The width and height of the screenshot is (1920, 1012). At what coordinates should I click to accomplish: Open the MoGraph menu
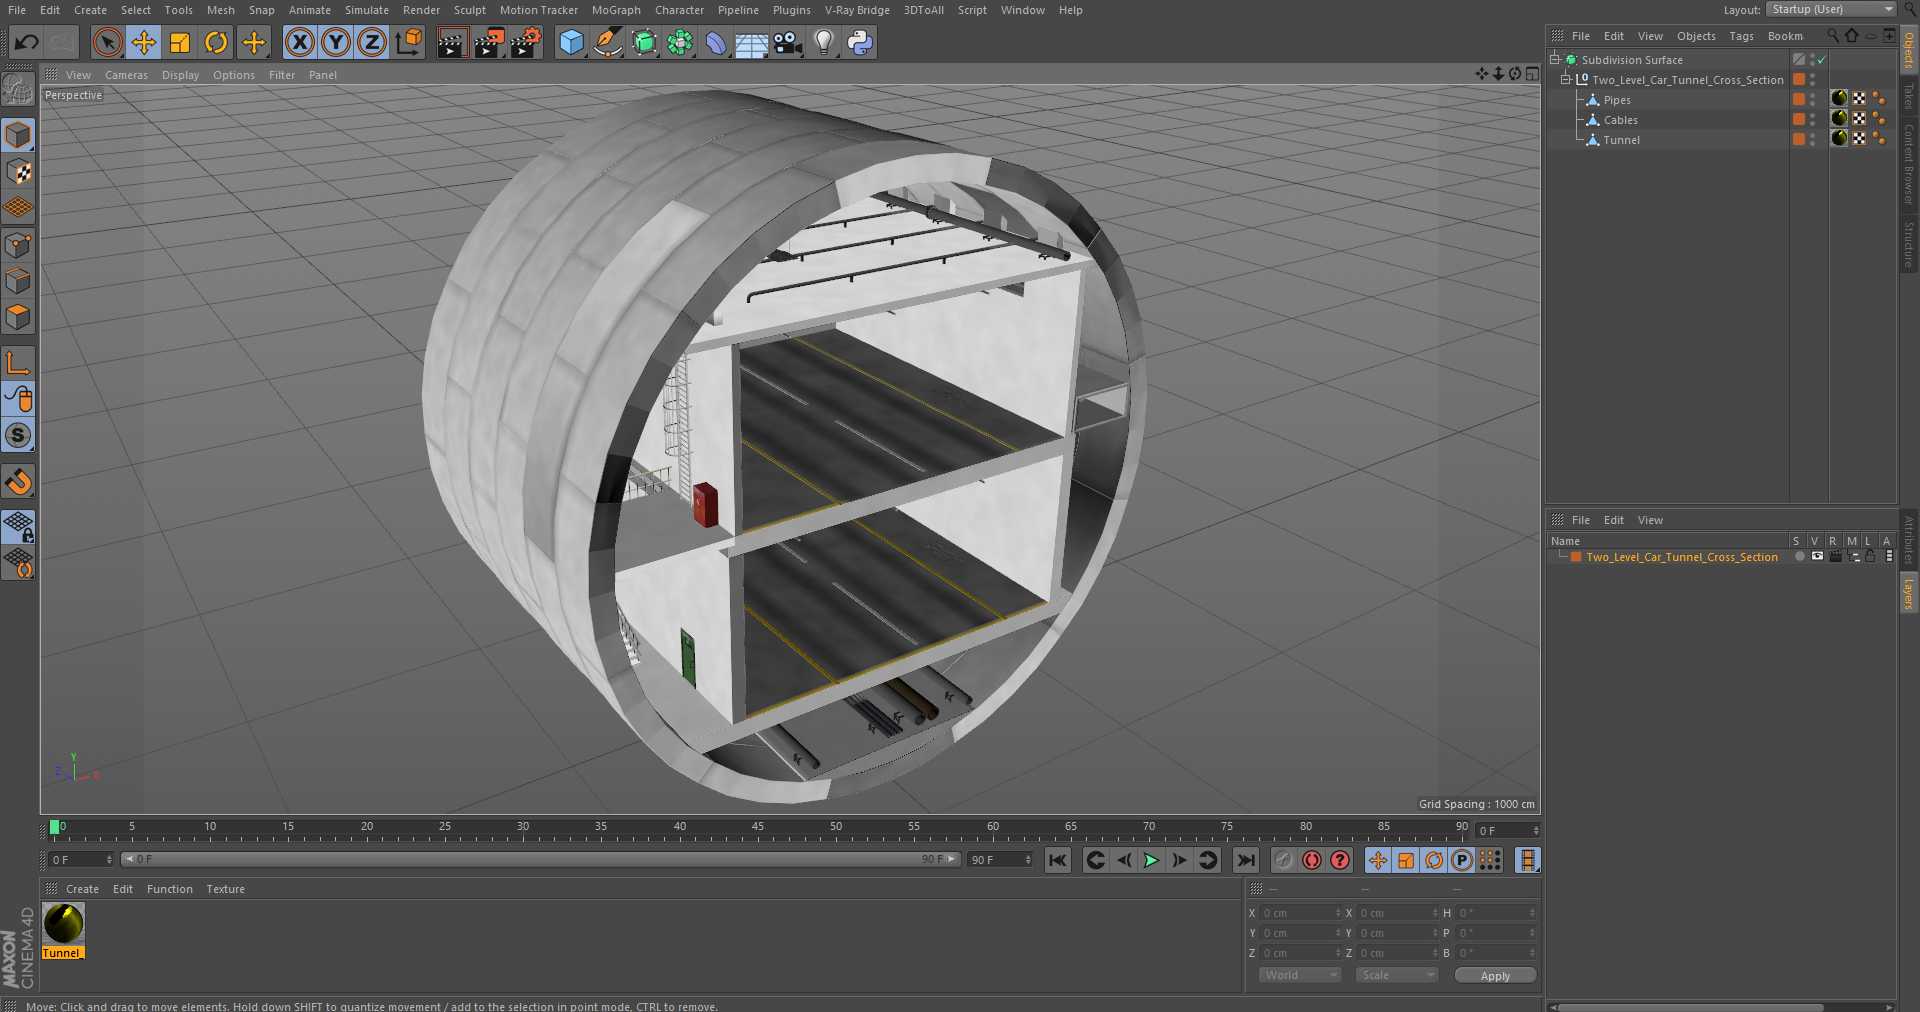pos(616,10)
